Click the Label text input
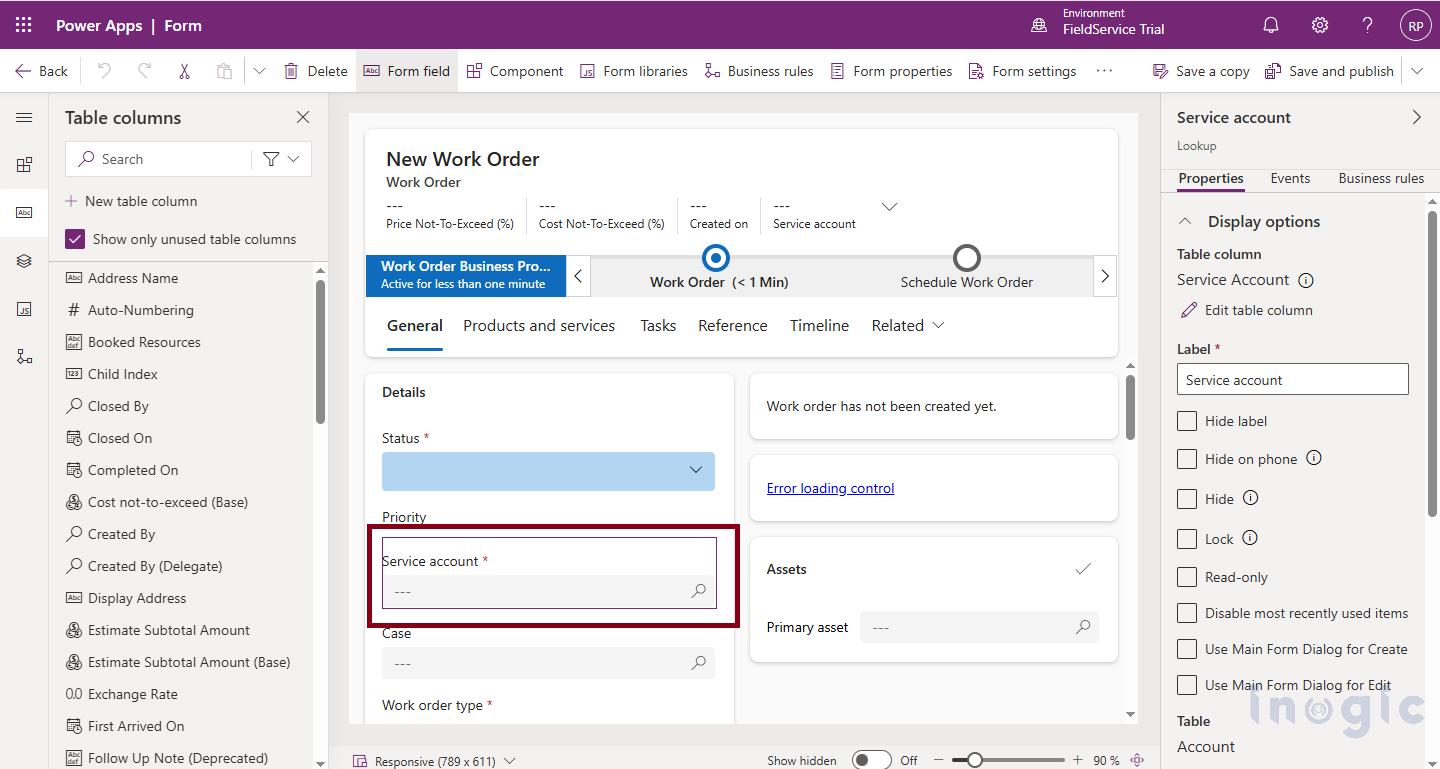This screenshot has height=769, width=1440. tap(1292, 380)
